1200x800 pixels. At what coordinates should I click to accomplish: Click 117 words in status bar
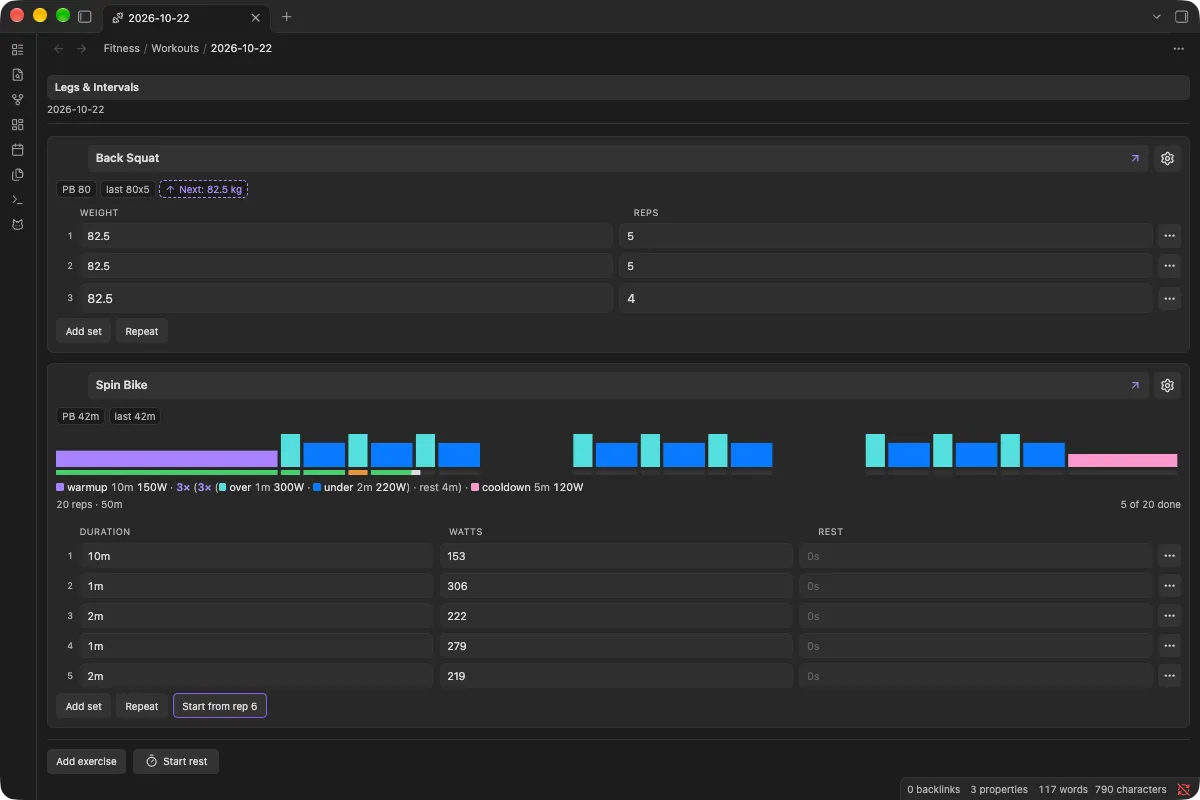pos(1062,789)
